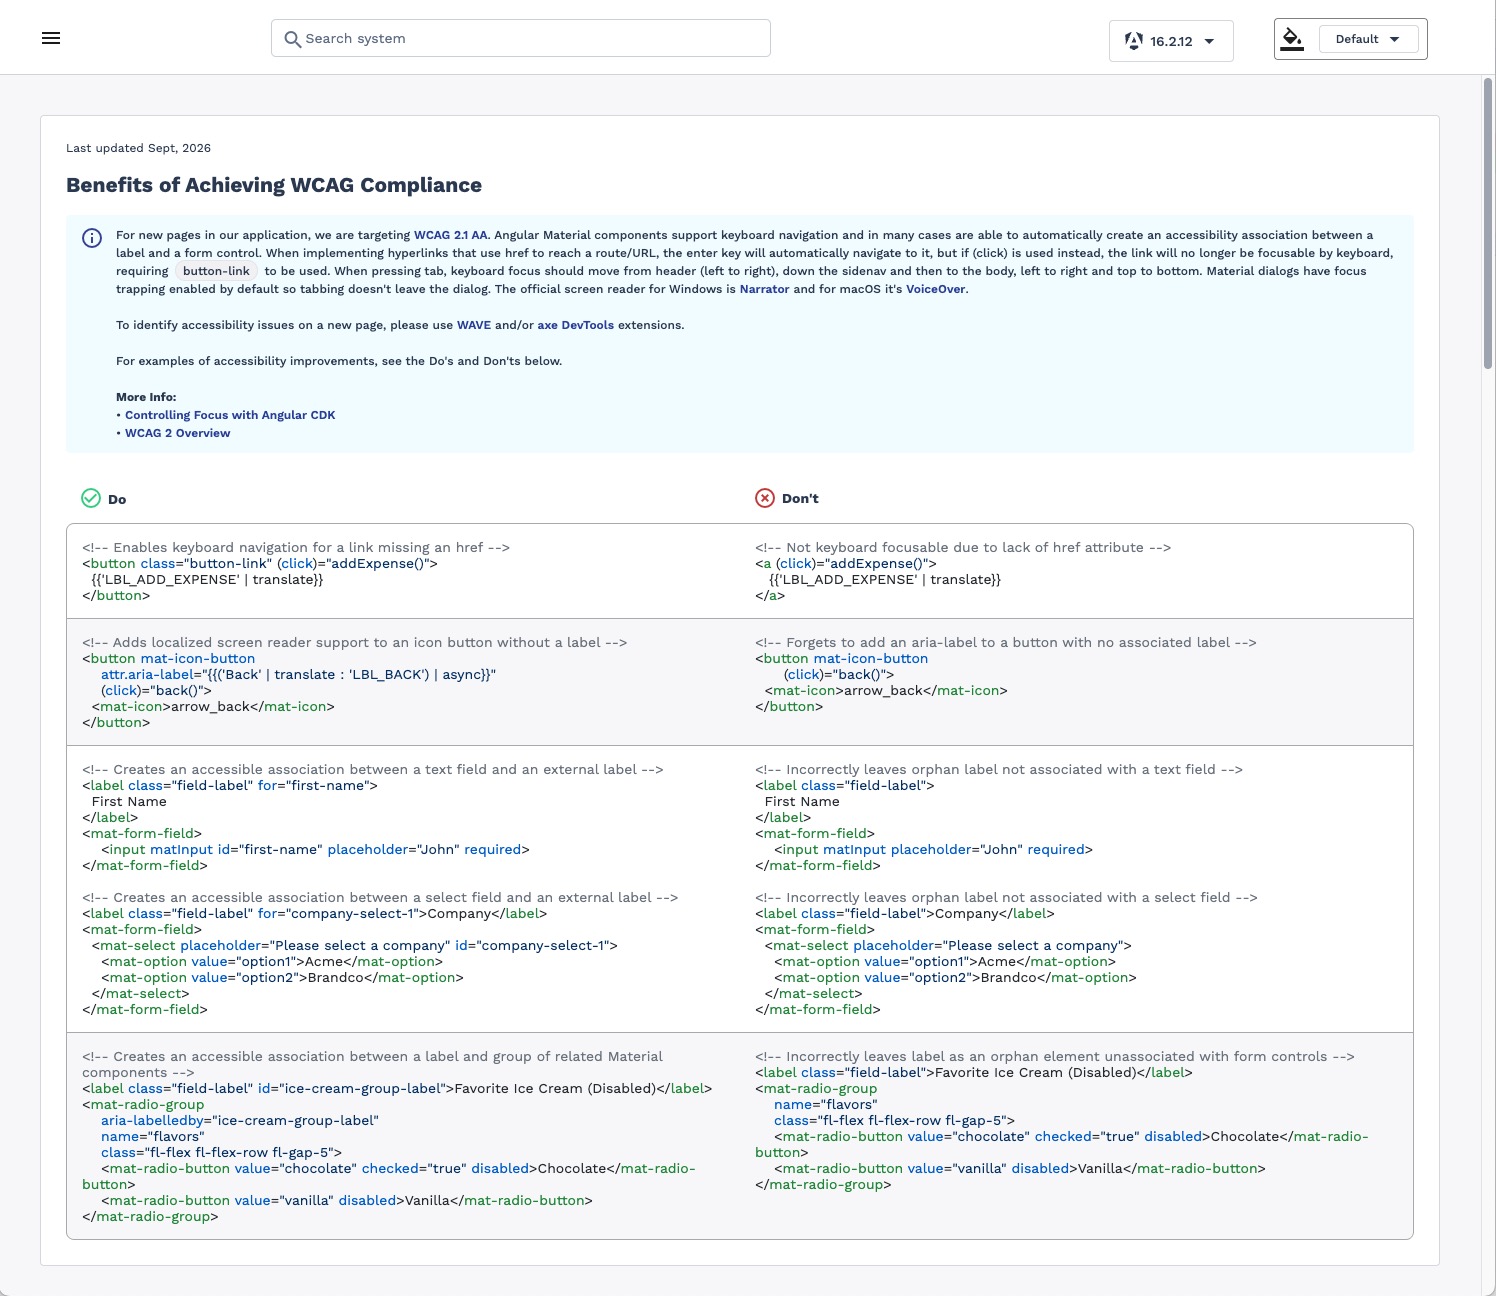Click the 'Forgets to add an aria-label' comment
The height and width of the screenshot is (1296, 1496).
tap(1006, 642)
